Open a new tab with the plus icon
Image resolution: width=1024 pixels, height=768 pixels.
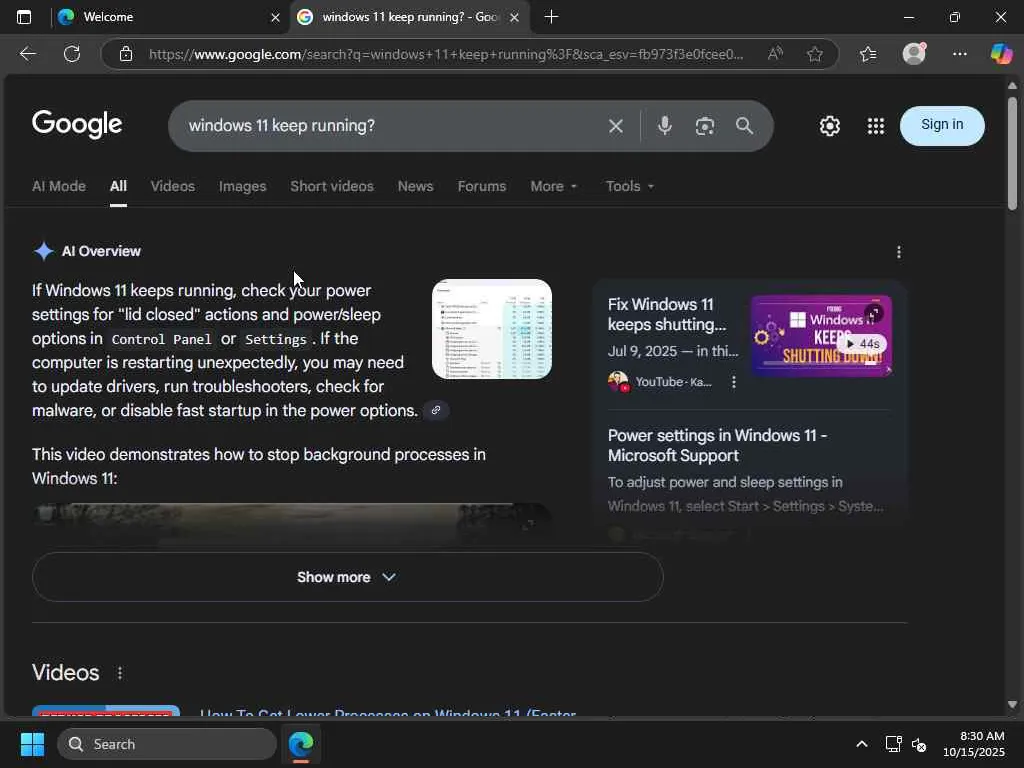coord(551,17)
